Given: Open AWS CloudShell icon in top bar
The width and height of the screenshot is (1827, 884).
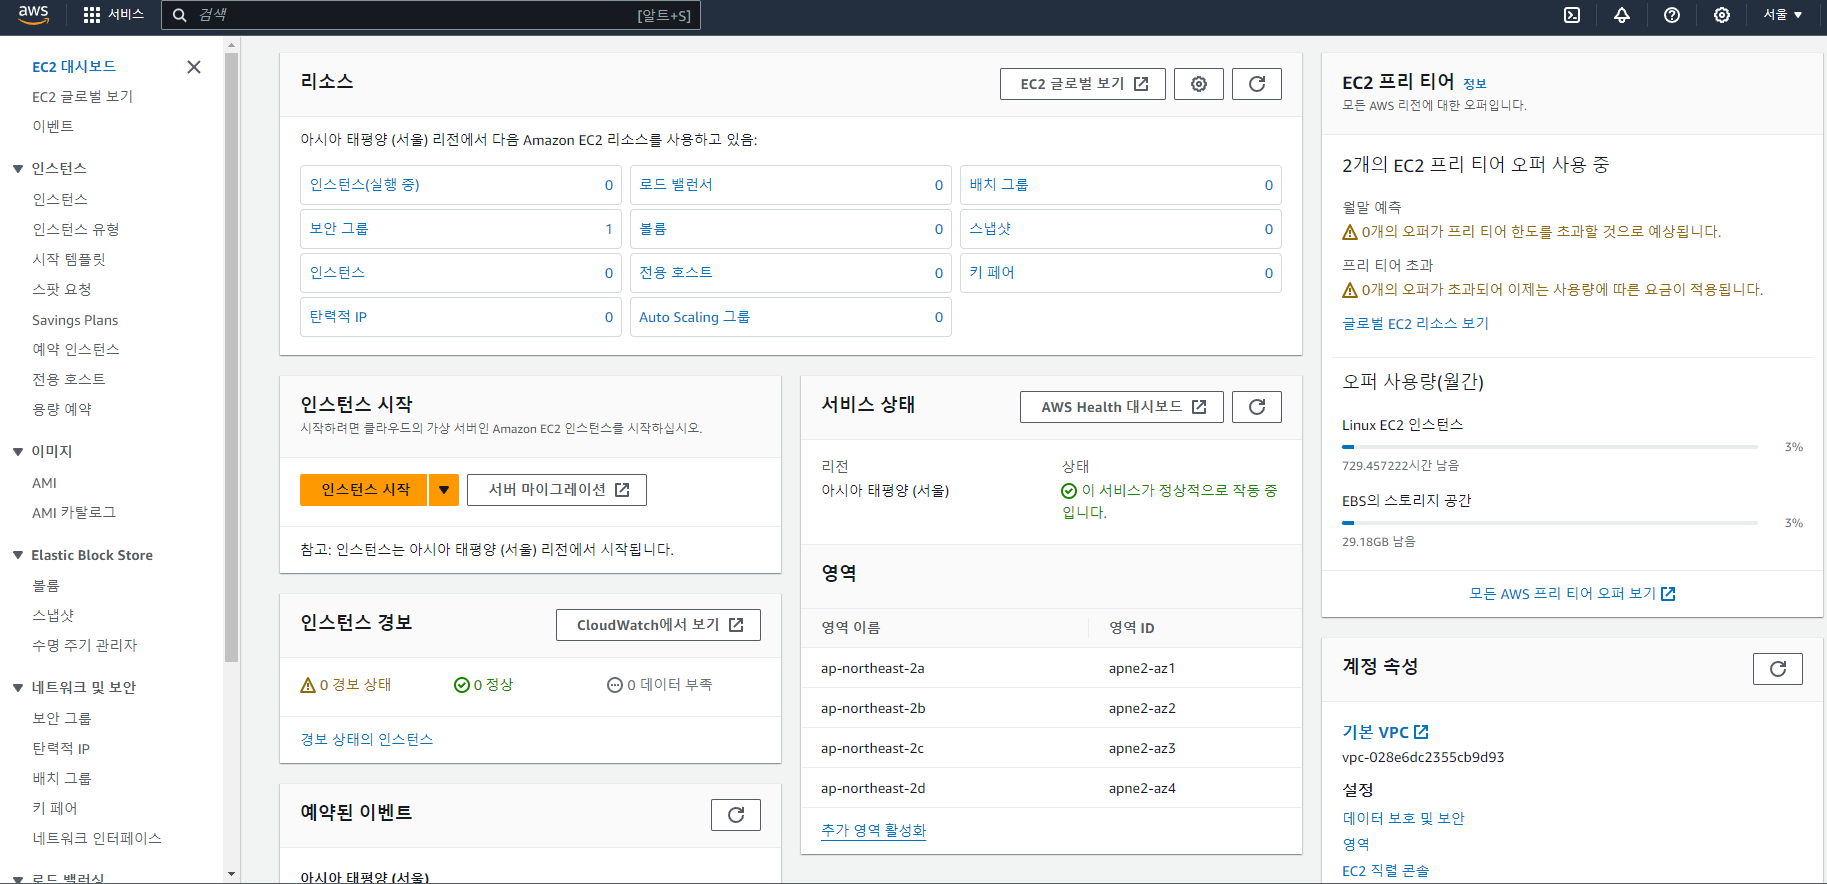Looking at the screenshot, I should pyautogui.click(x=1572, y=15).
